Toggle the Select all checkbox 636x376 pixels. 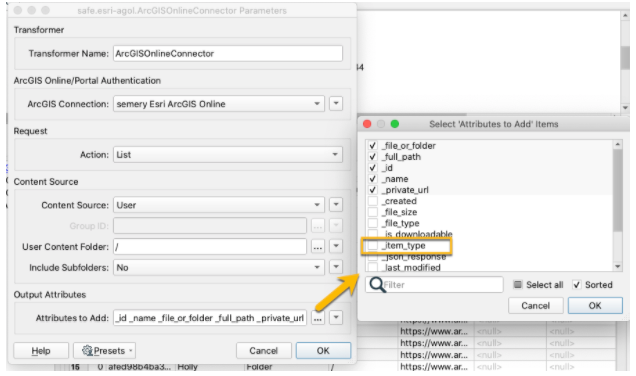click(518, 285)
